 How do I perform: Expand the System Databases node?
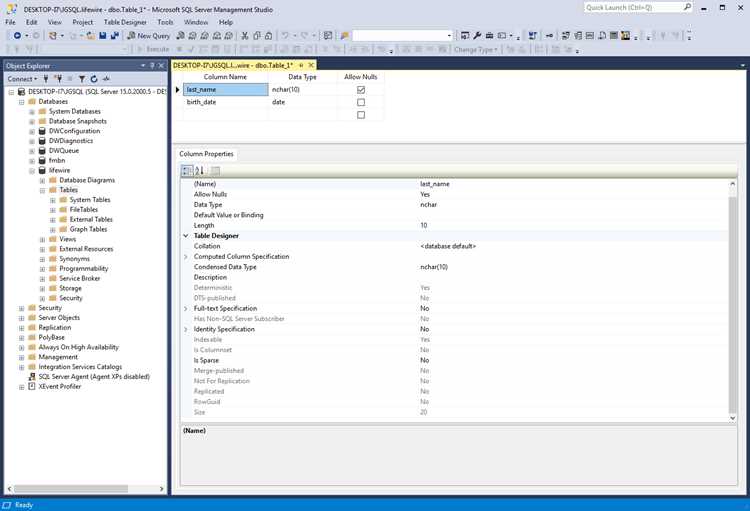click(32, 111)
